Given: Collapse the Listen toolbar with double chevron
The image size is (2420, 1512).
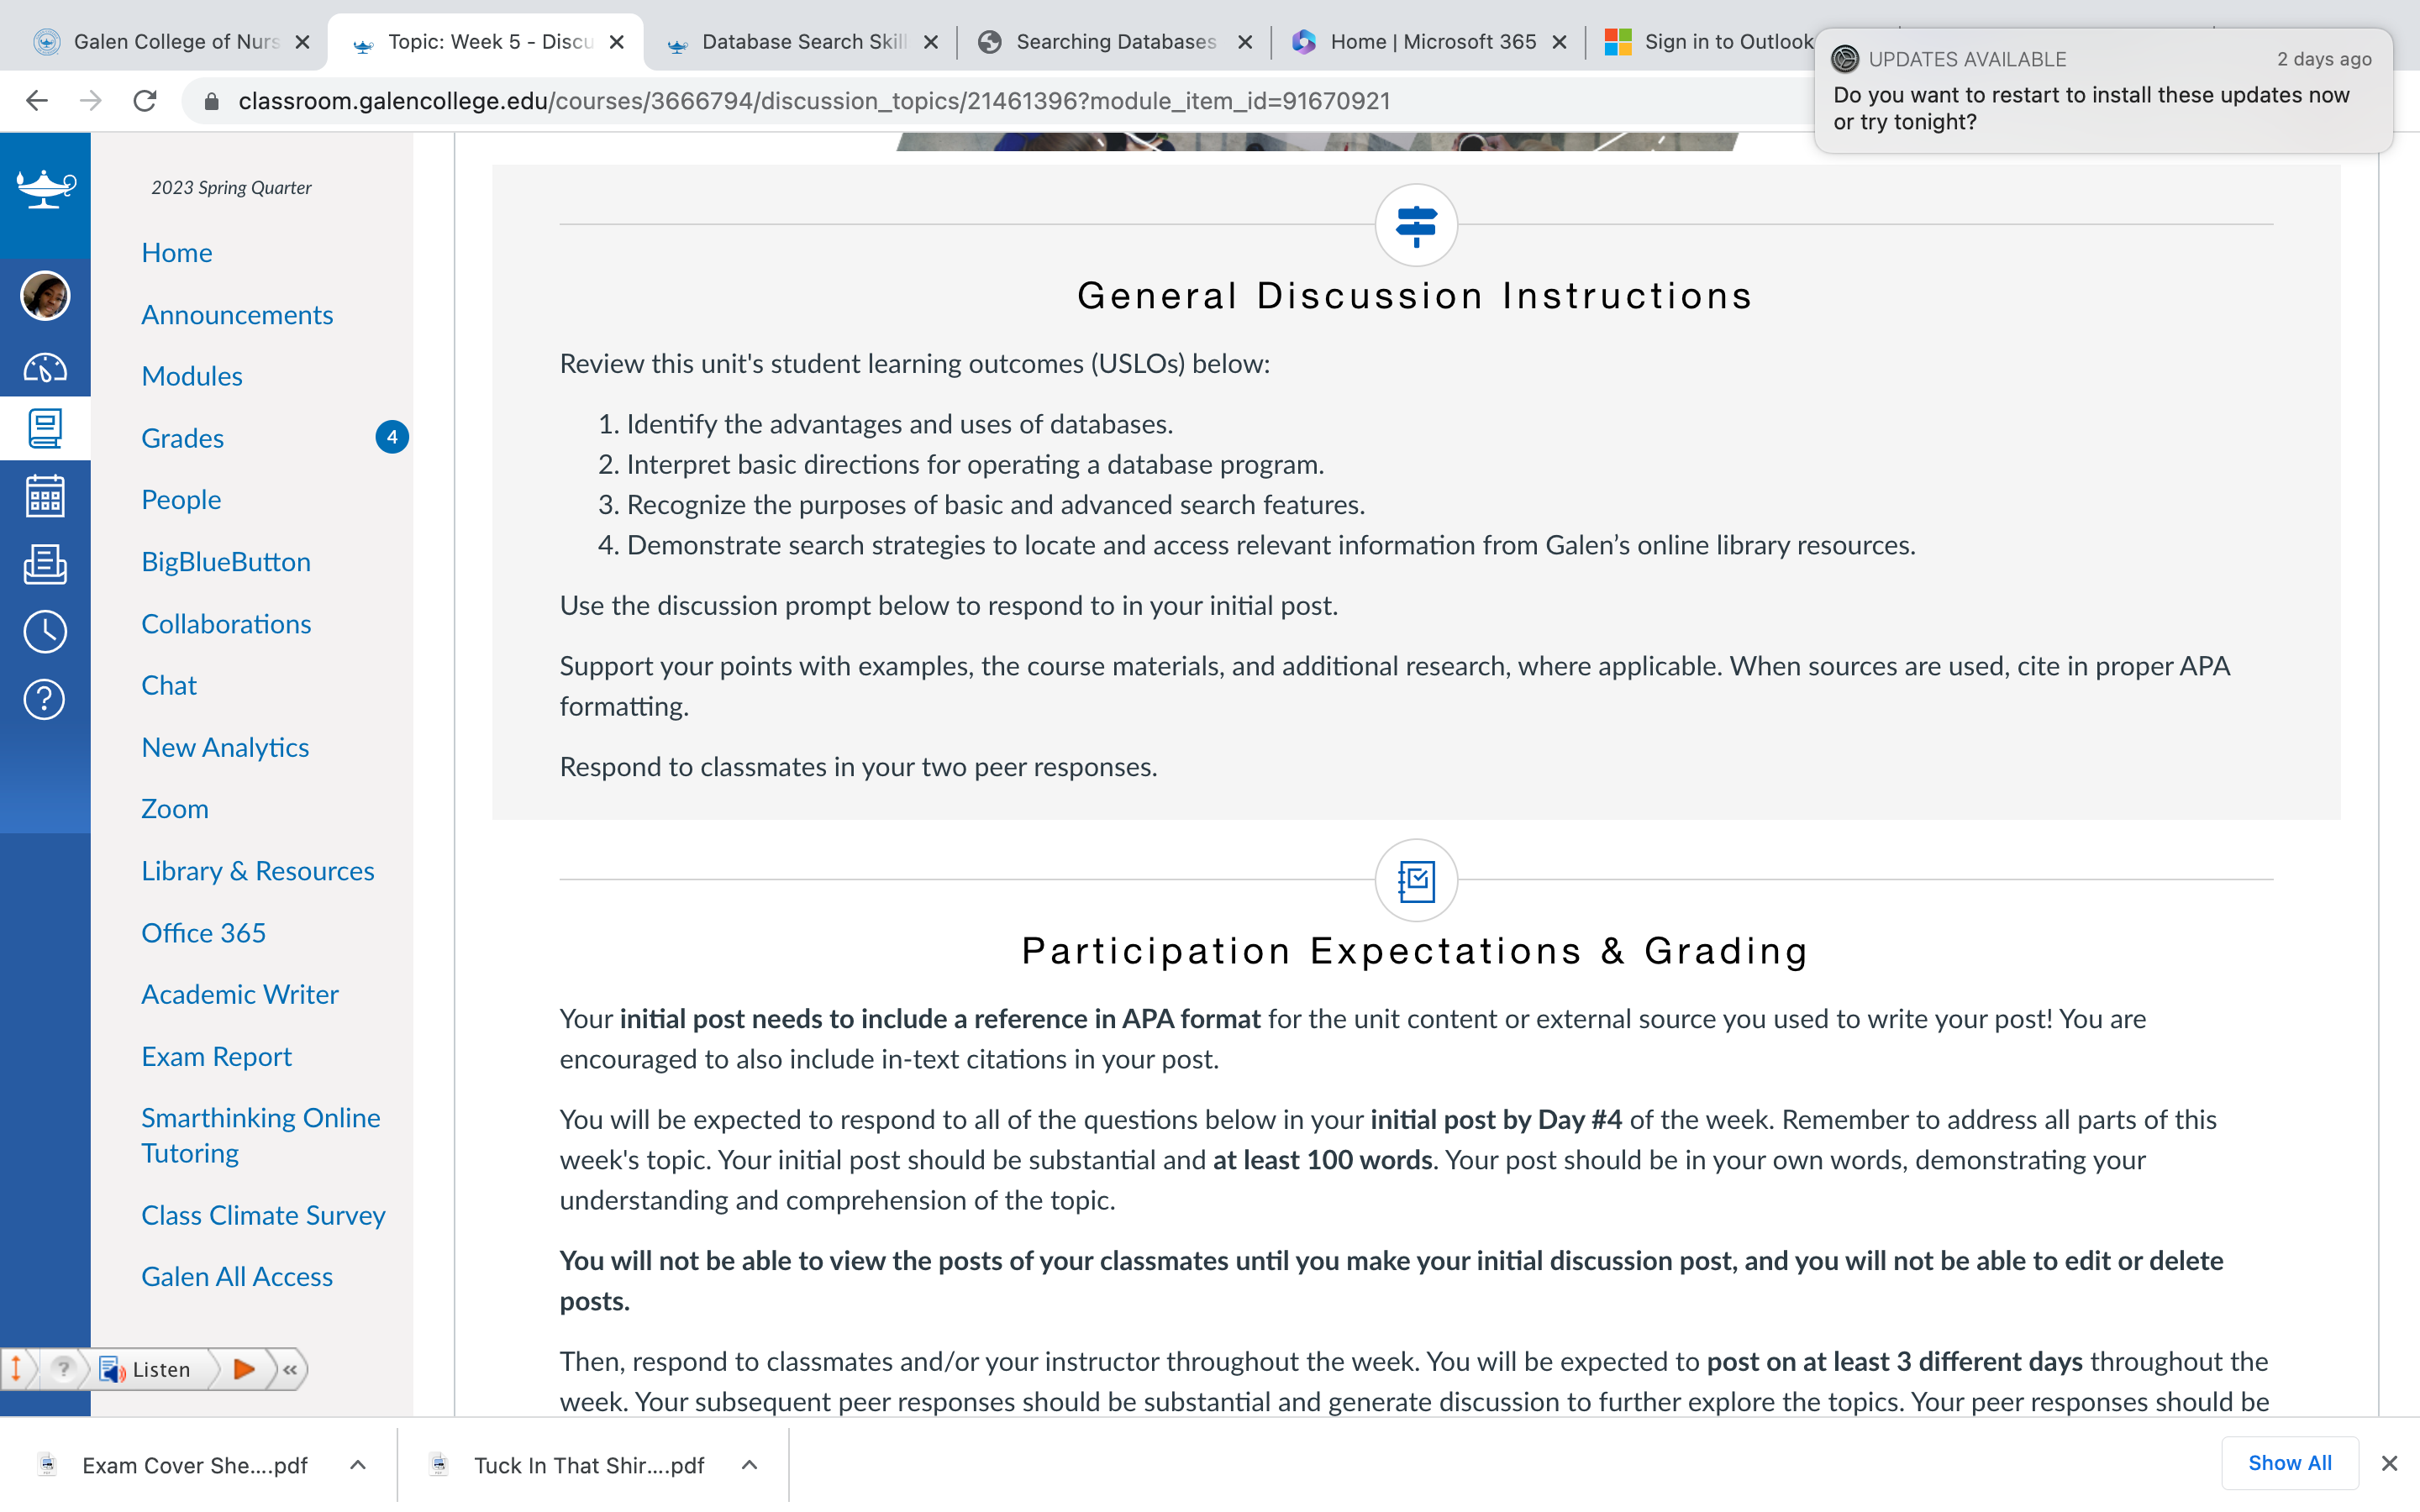Looking at the screenshot, I should pos(290,1369).
